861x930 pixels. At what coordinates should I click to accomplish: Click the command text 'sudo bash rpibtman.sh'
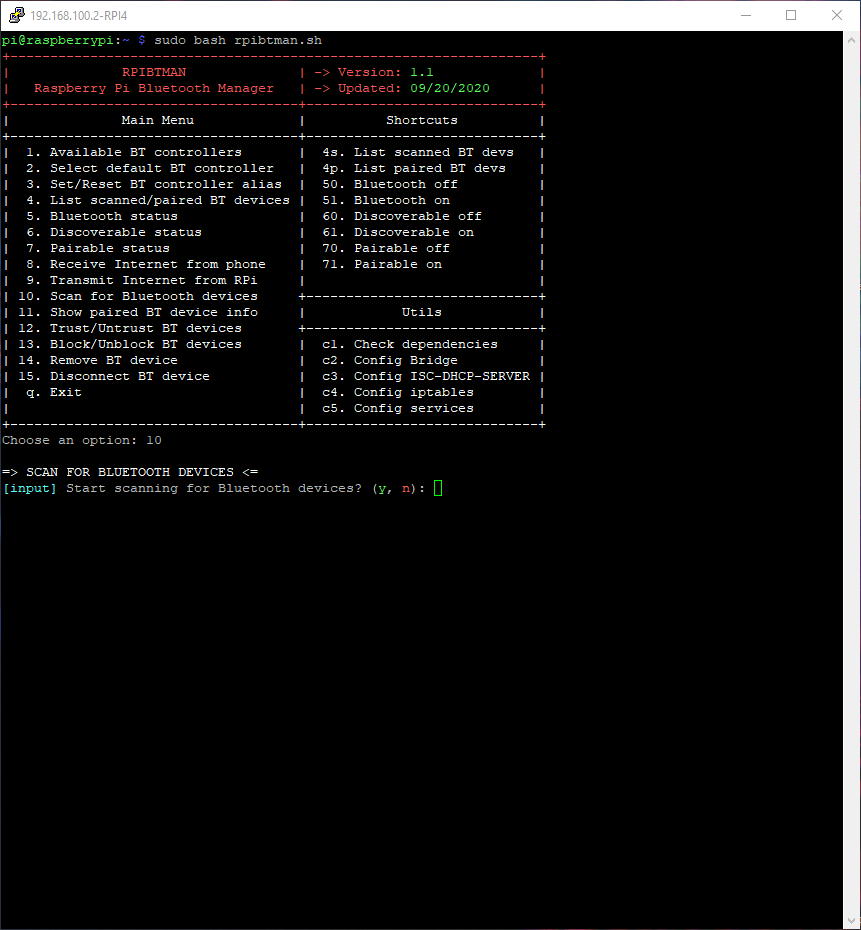click(x=238, y=40)
